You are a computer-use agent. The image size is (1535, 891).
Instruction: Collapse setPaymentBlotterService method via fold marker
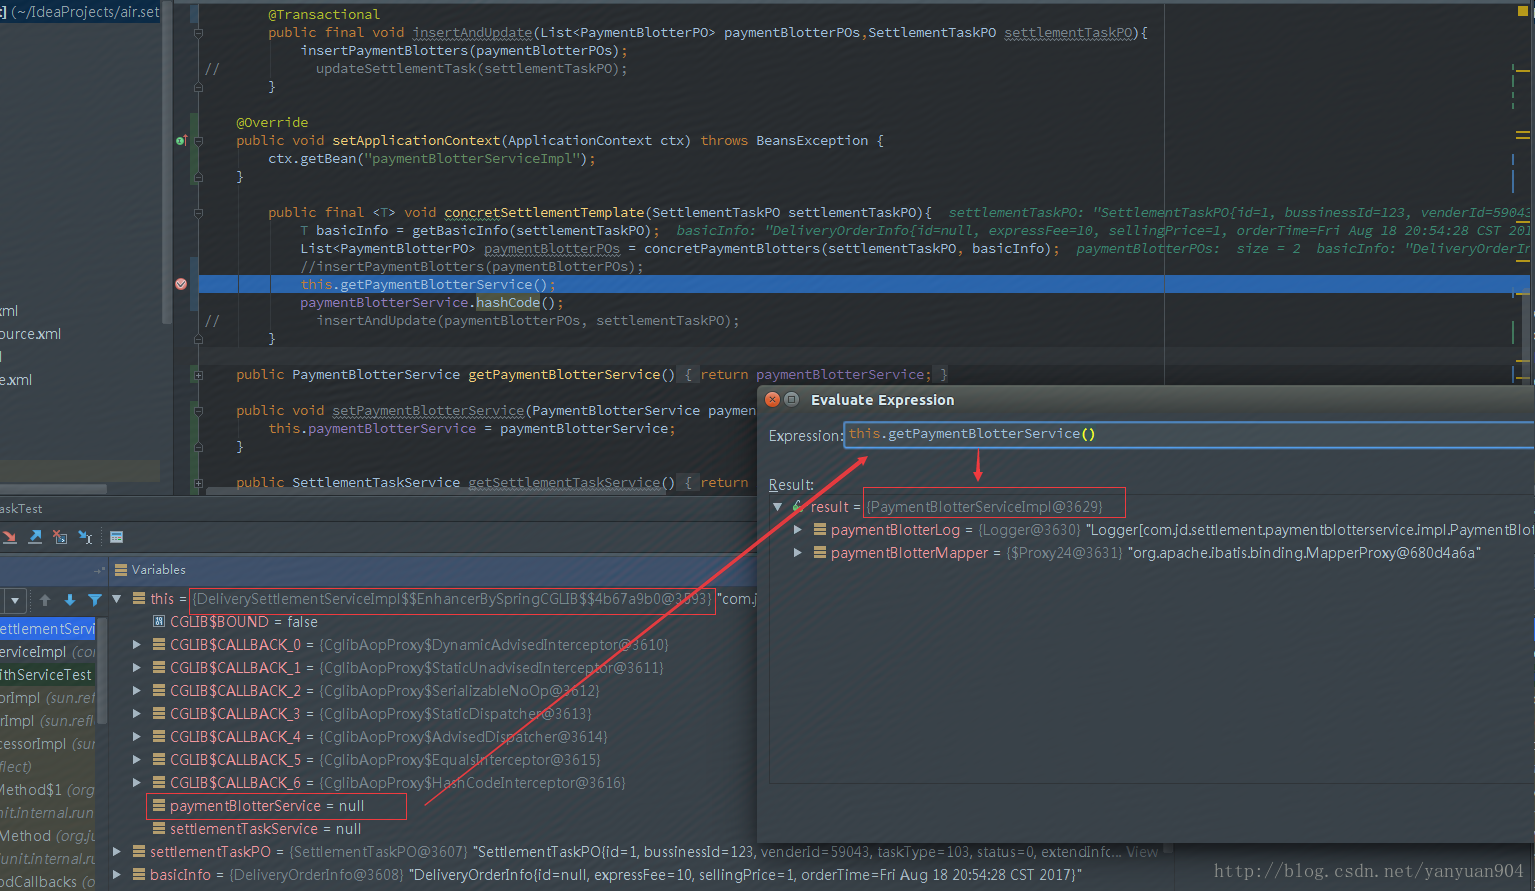pos(198,411)
